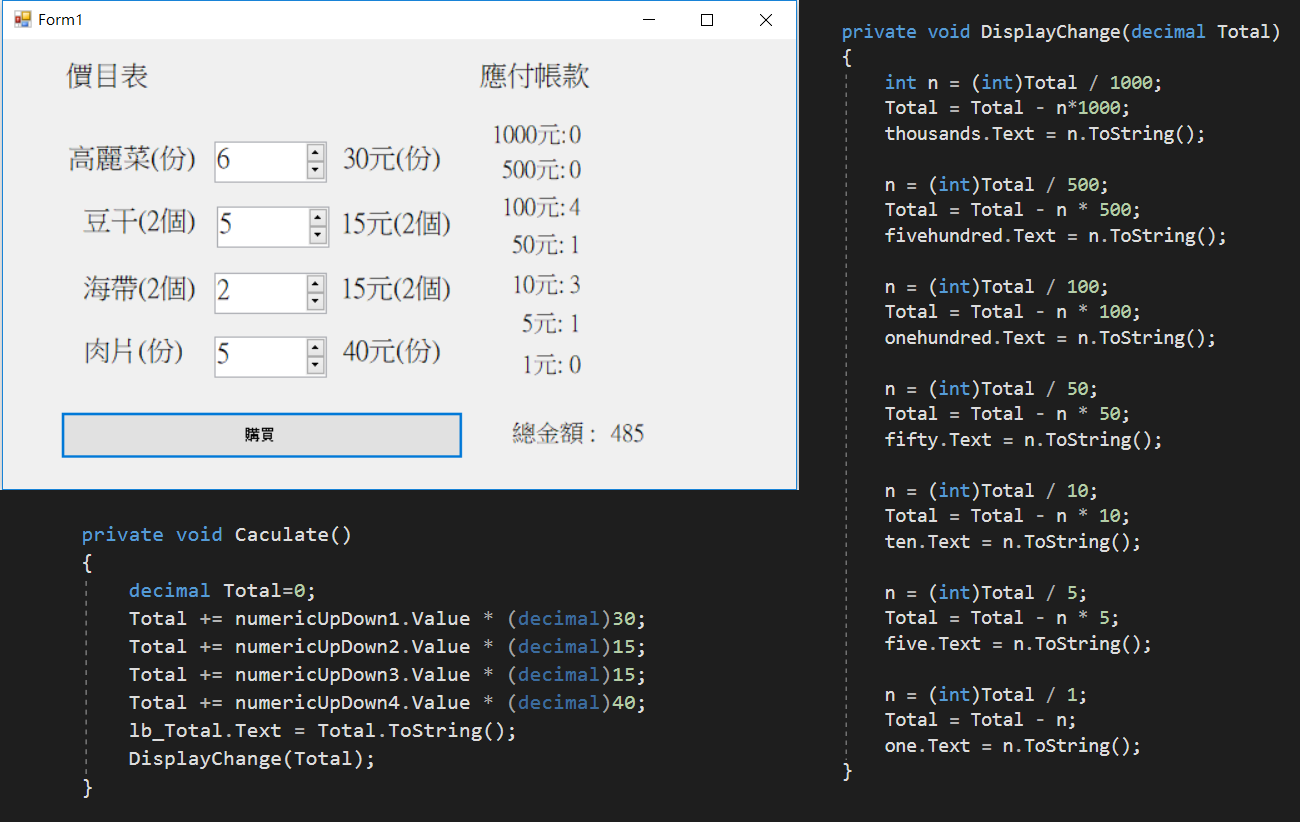Increase the 肉片(份) quantity with up arrow

coord(316,348)
